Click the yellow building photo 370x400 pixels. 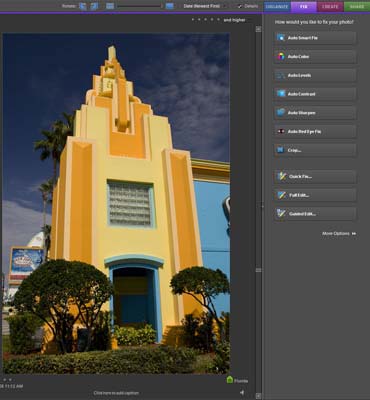point(116,203)
